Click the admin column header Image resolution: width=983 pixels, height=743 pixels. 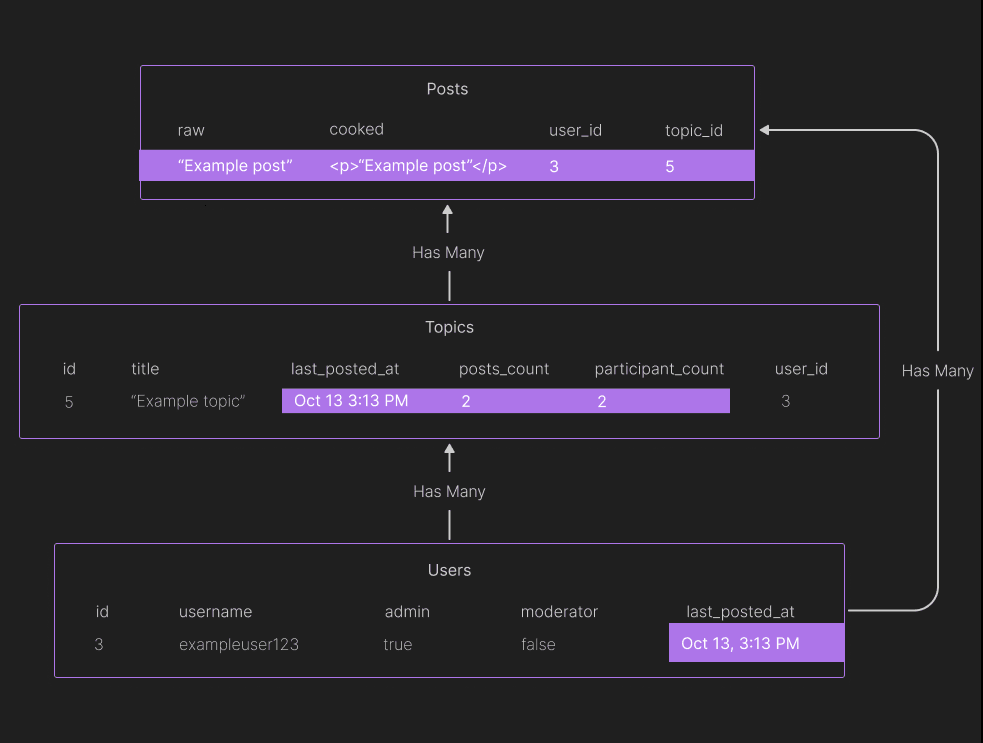tap(407, 611)
